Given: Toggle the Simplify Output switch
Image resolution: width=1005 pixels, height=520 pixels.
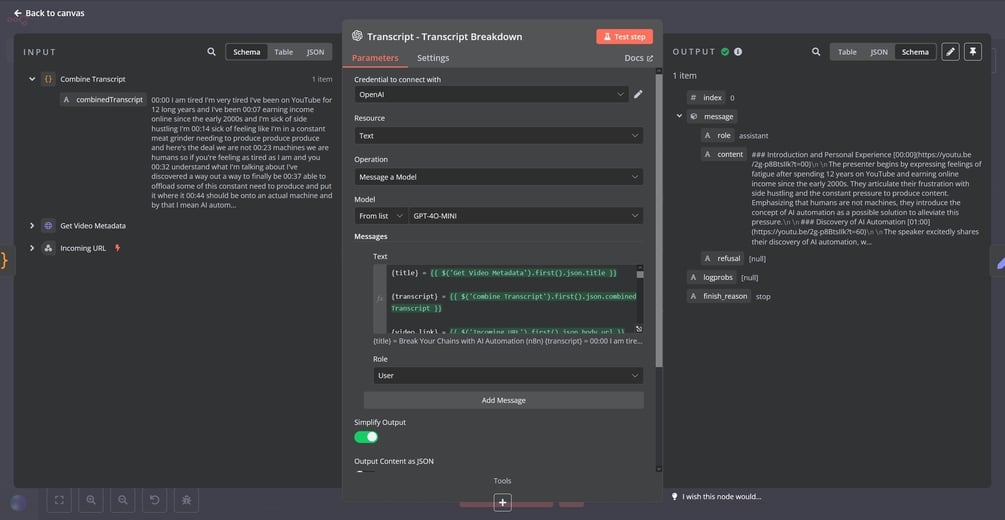Looking at the screenshot, I should [x=366, y=437].
